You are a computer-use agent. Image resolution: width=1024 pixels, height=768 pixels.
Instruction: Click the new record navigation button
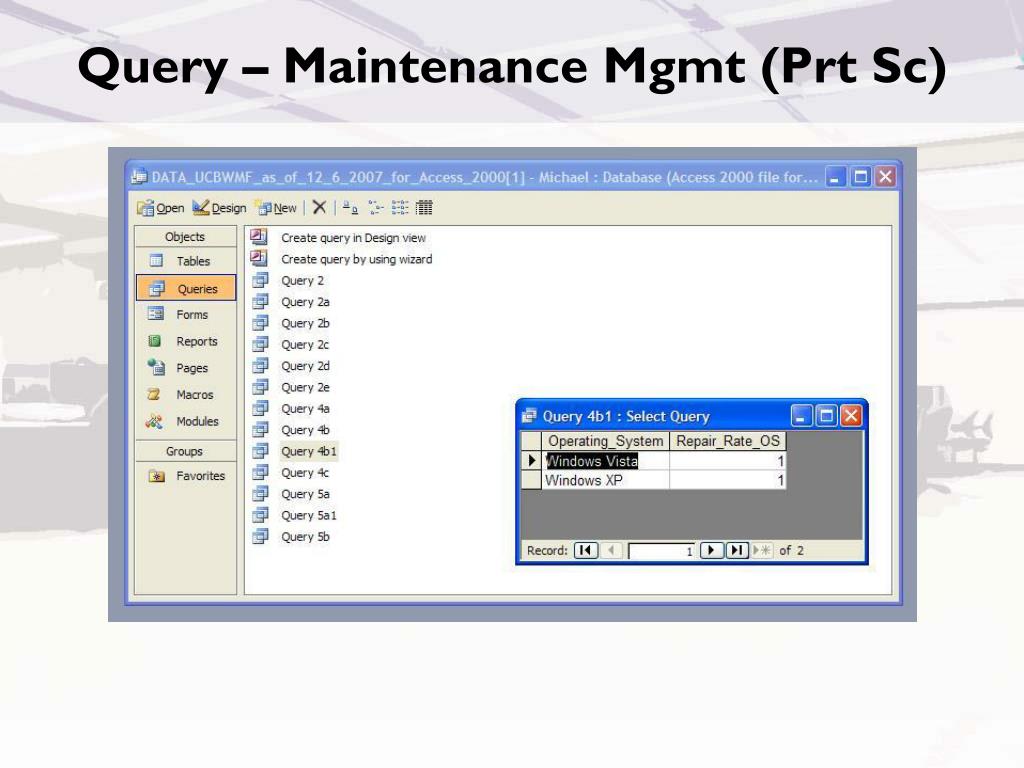click(x=761, y=551)
